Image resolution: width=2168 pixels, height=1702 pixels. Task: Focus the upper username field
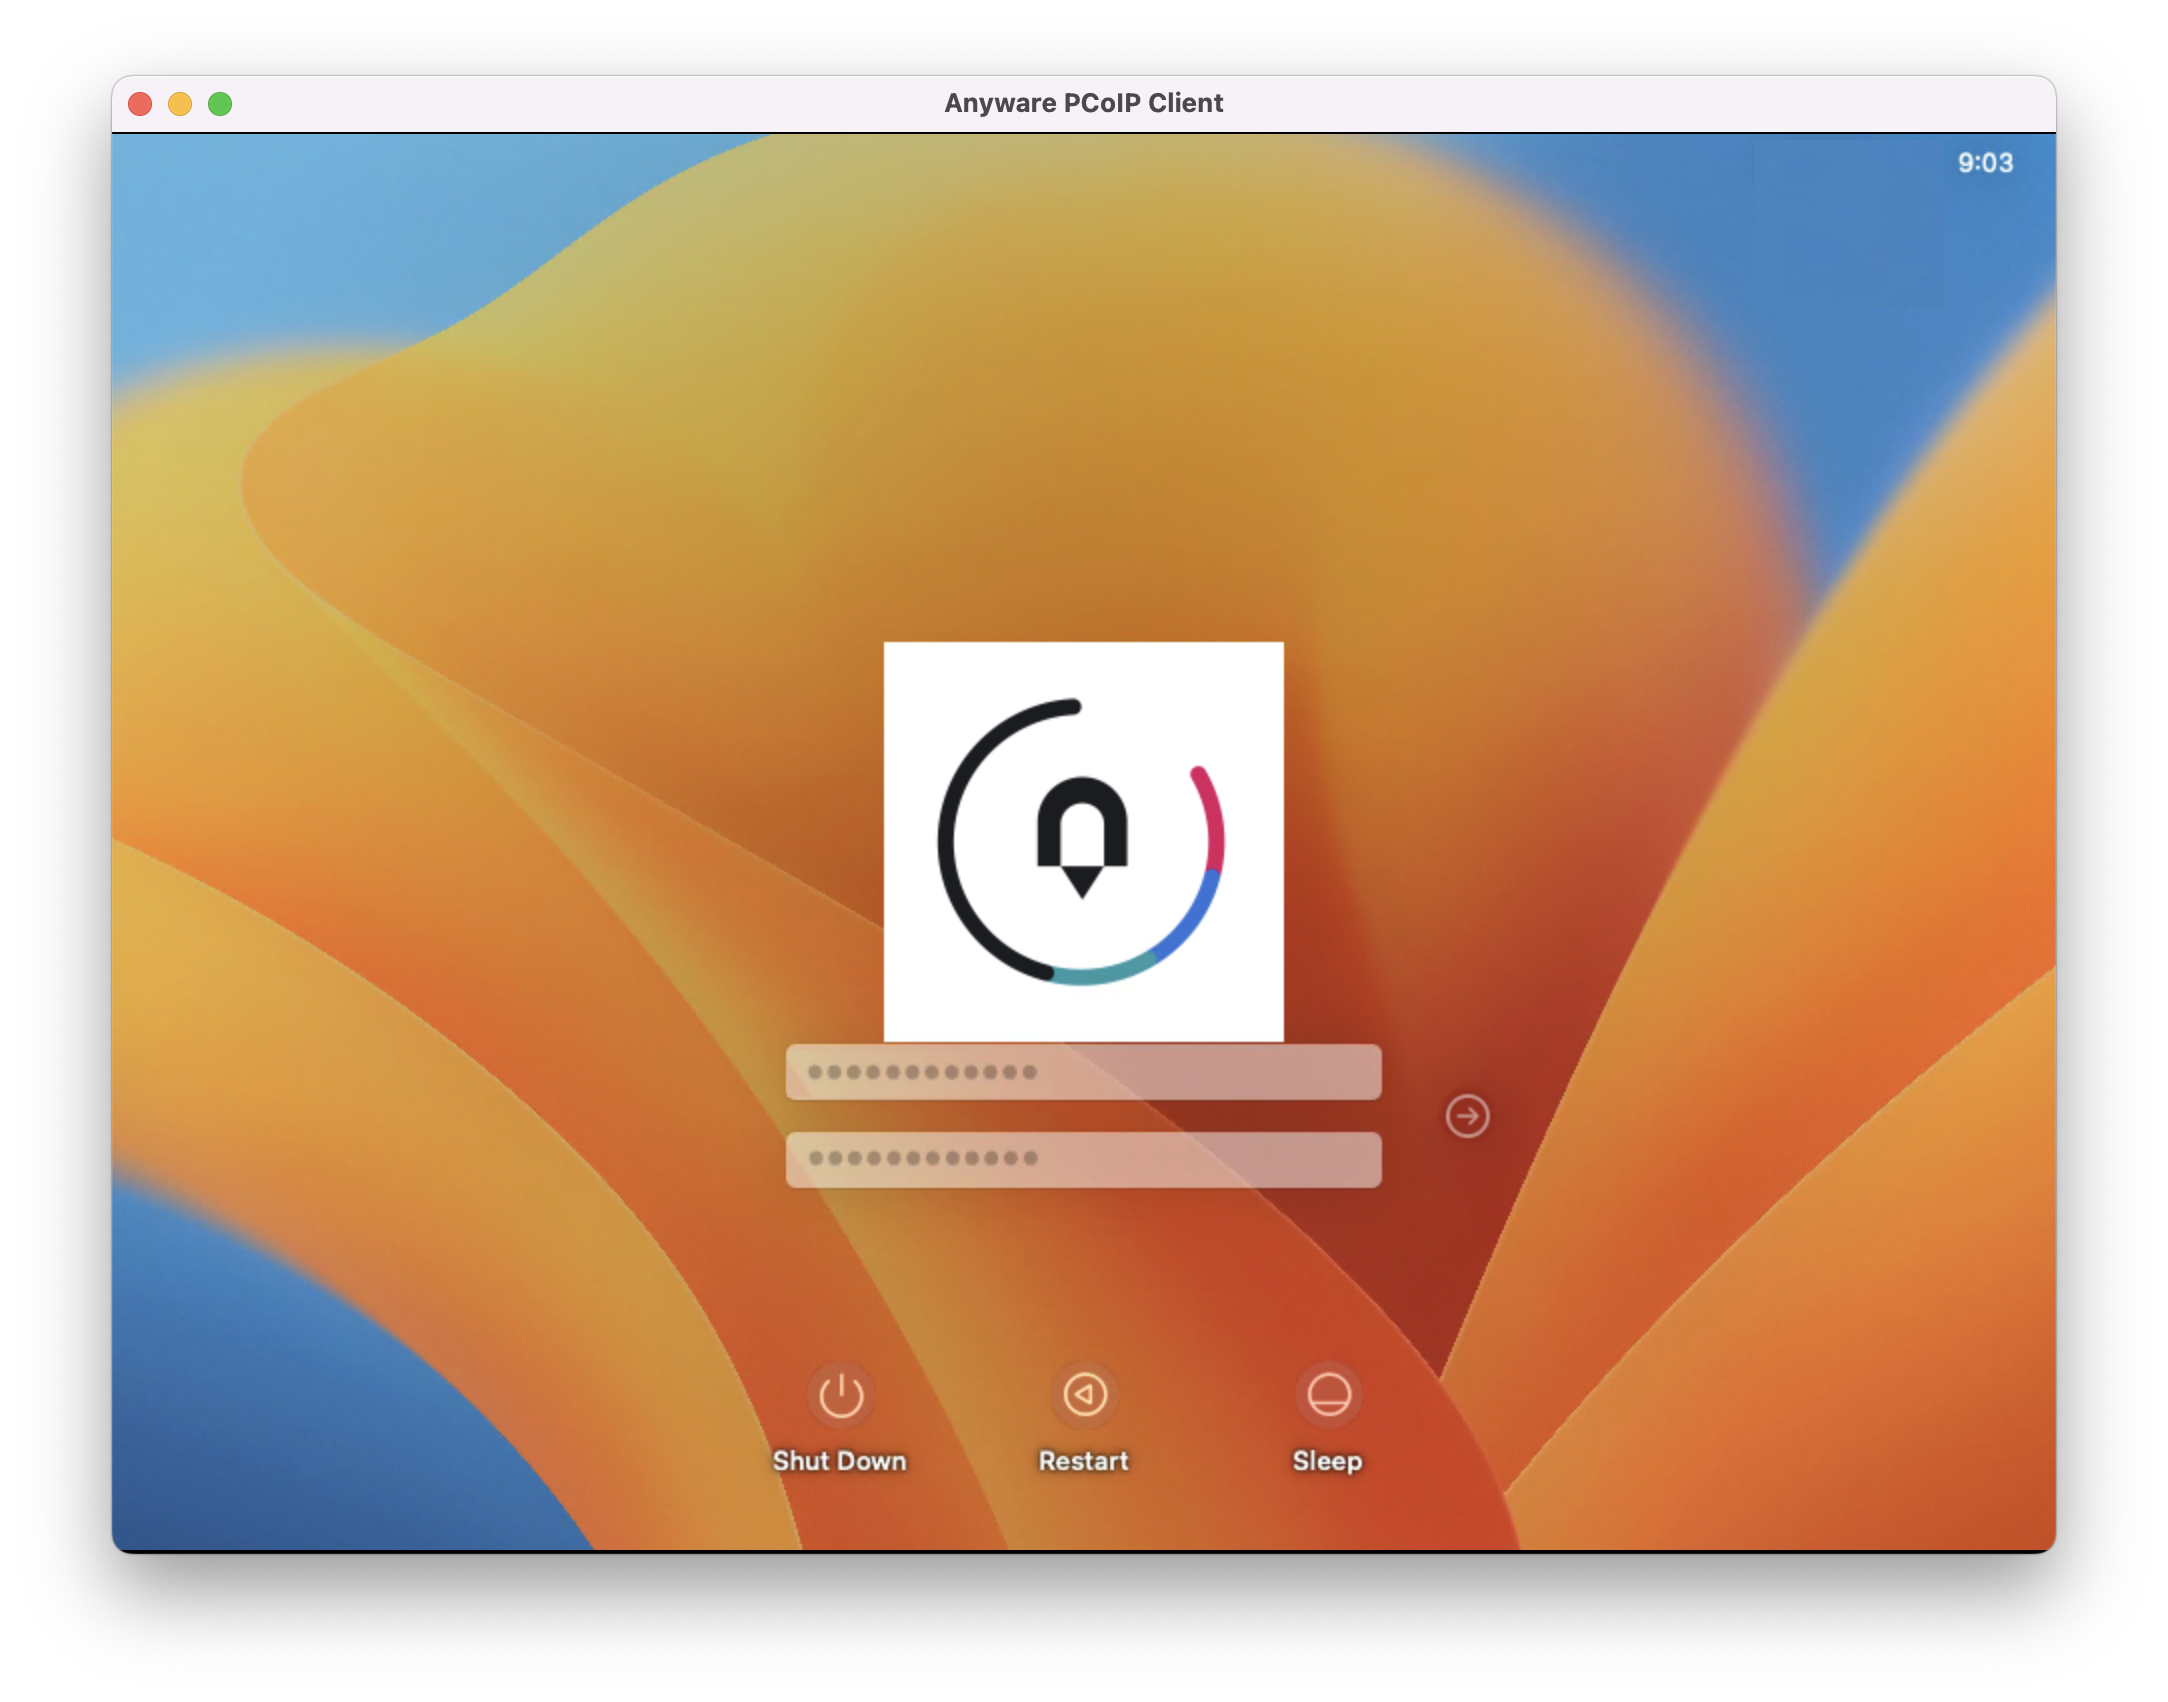(x=1083, y=1072)
